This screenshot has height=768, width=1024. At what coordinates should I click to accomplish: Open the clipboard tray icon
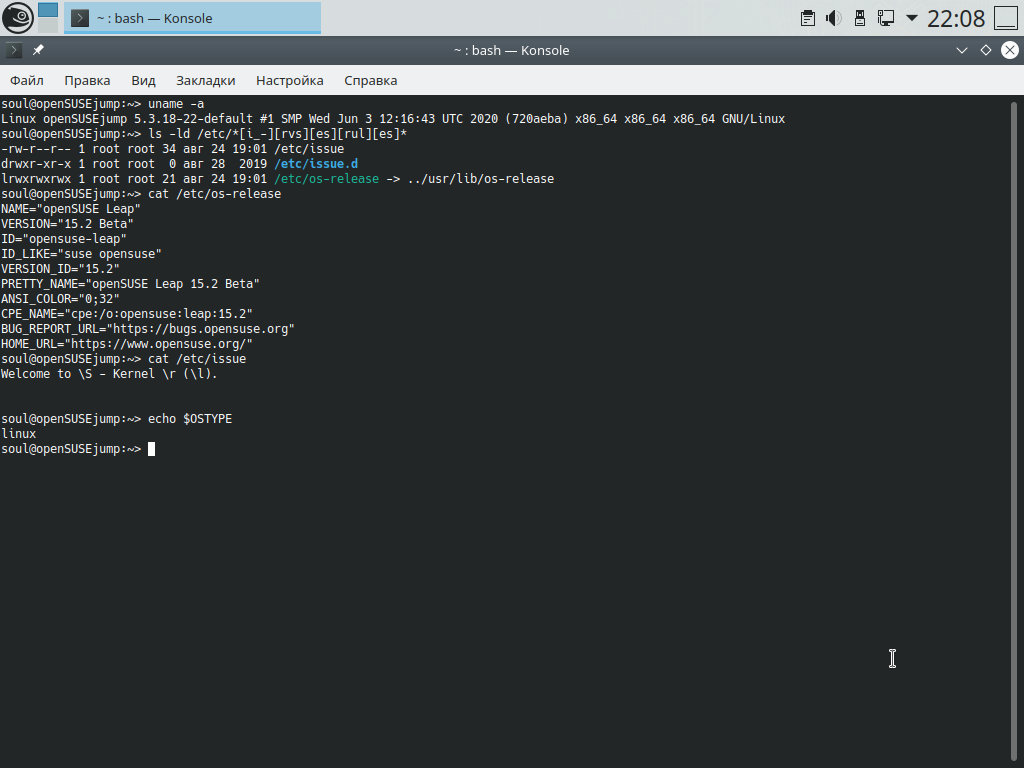[x=808, y=18]
